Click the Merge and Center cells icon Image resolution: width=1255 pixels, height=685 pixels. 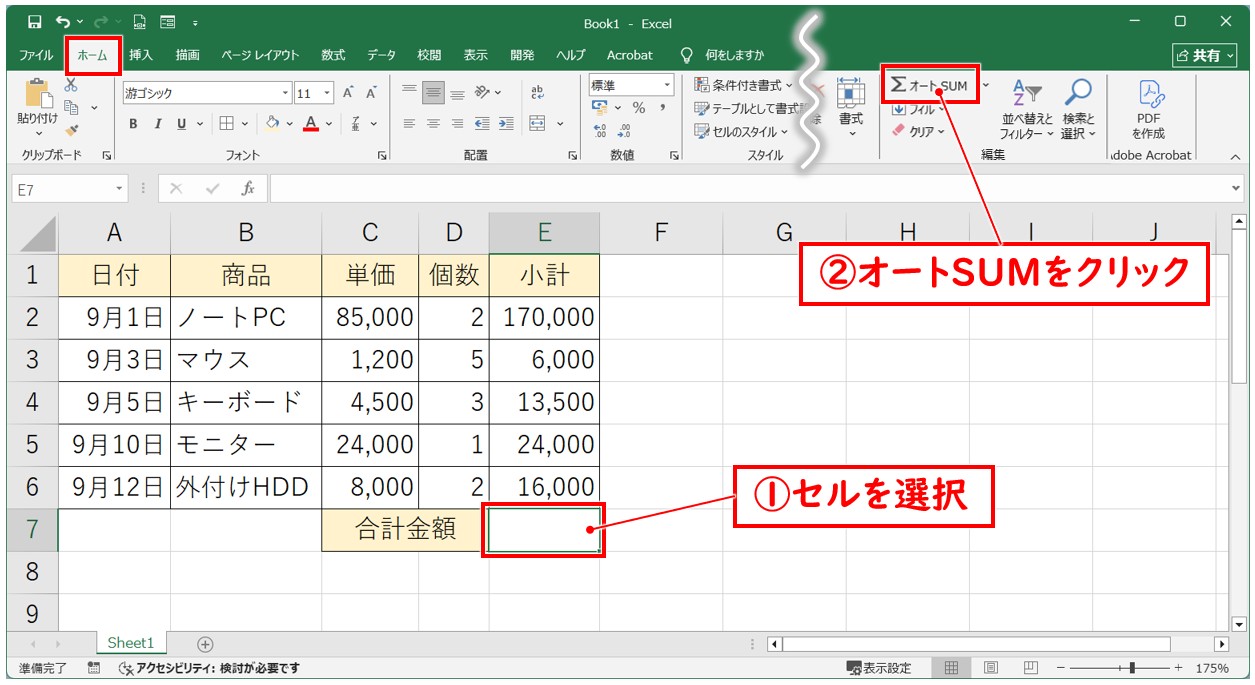(x=538, y=124)
